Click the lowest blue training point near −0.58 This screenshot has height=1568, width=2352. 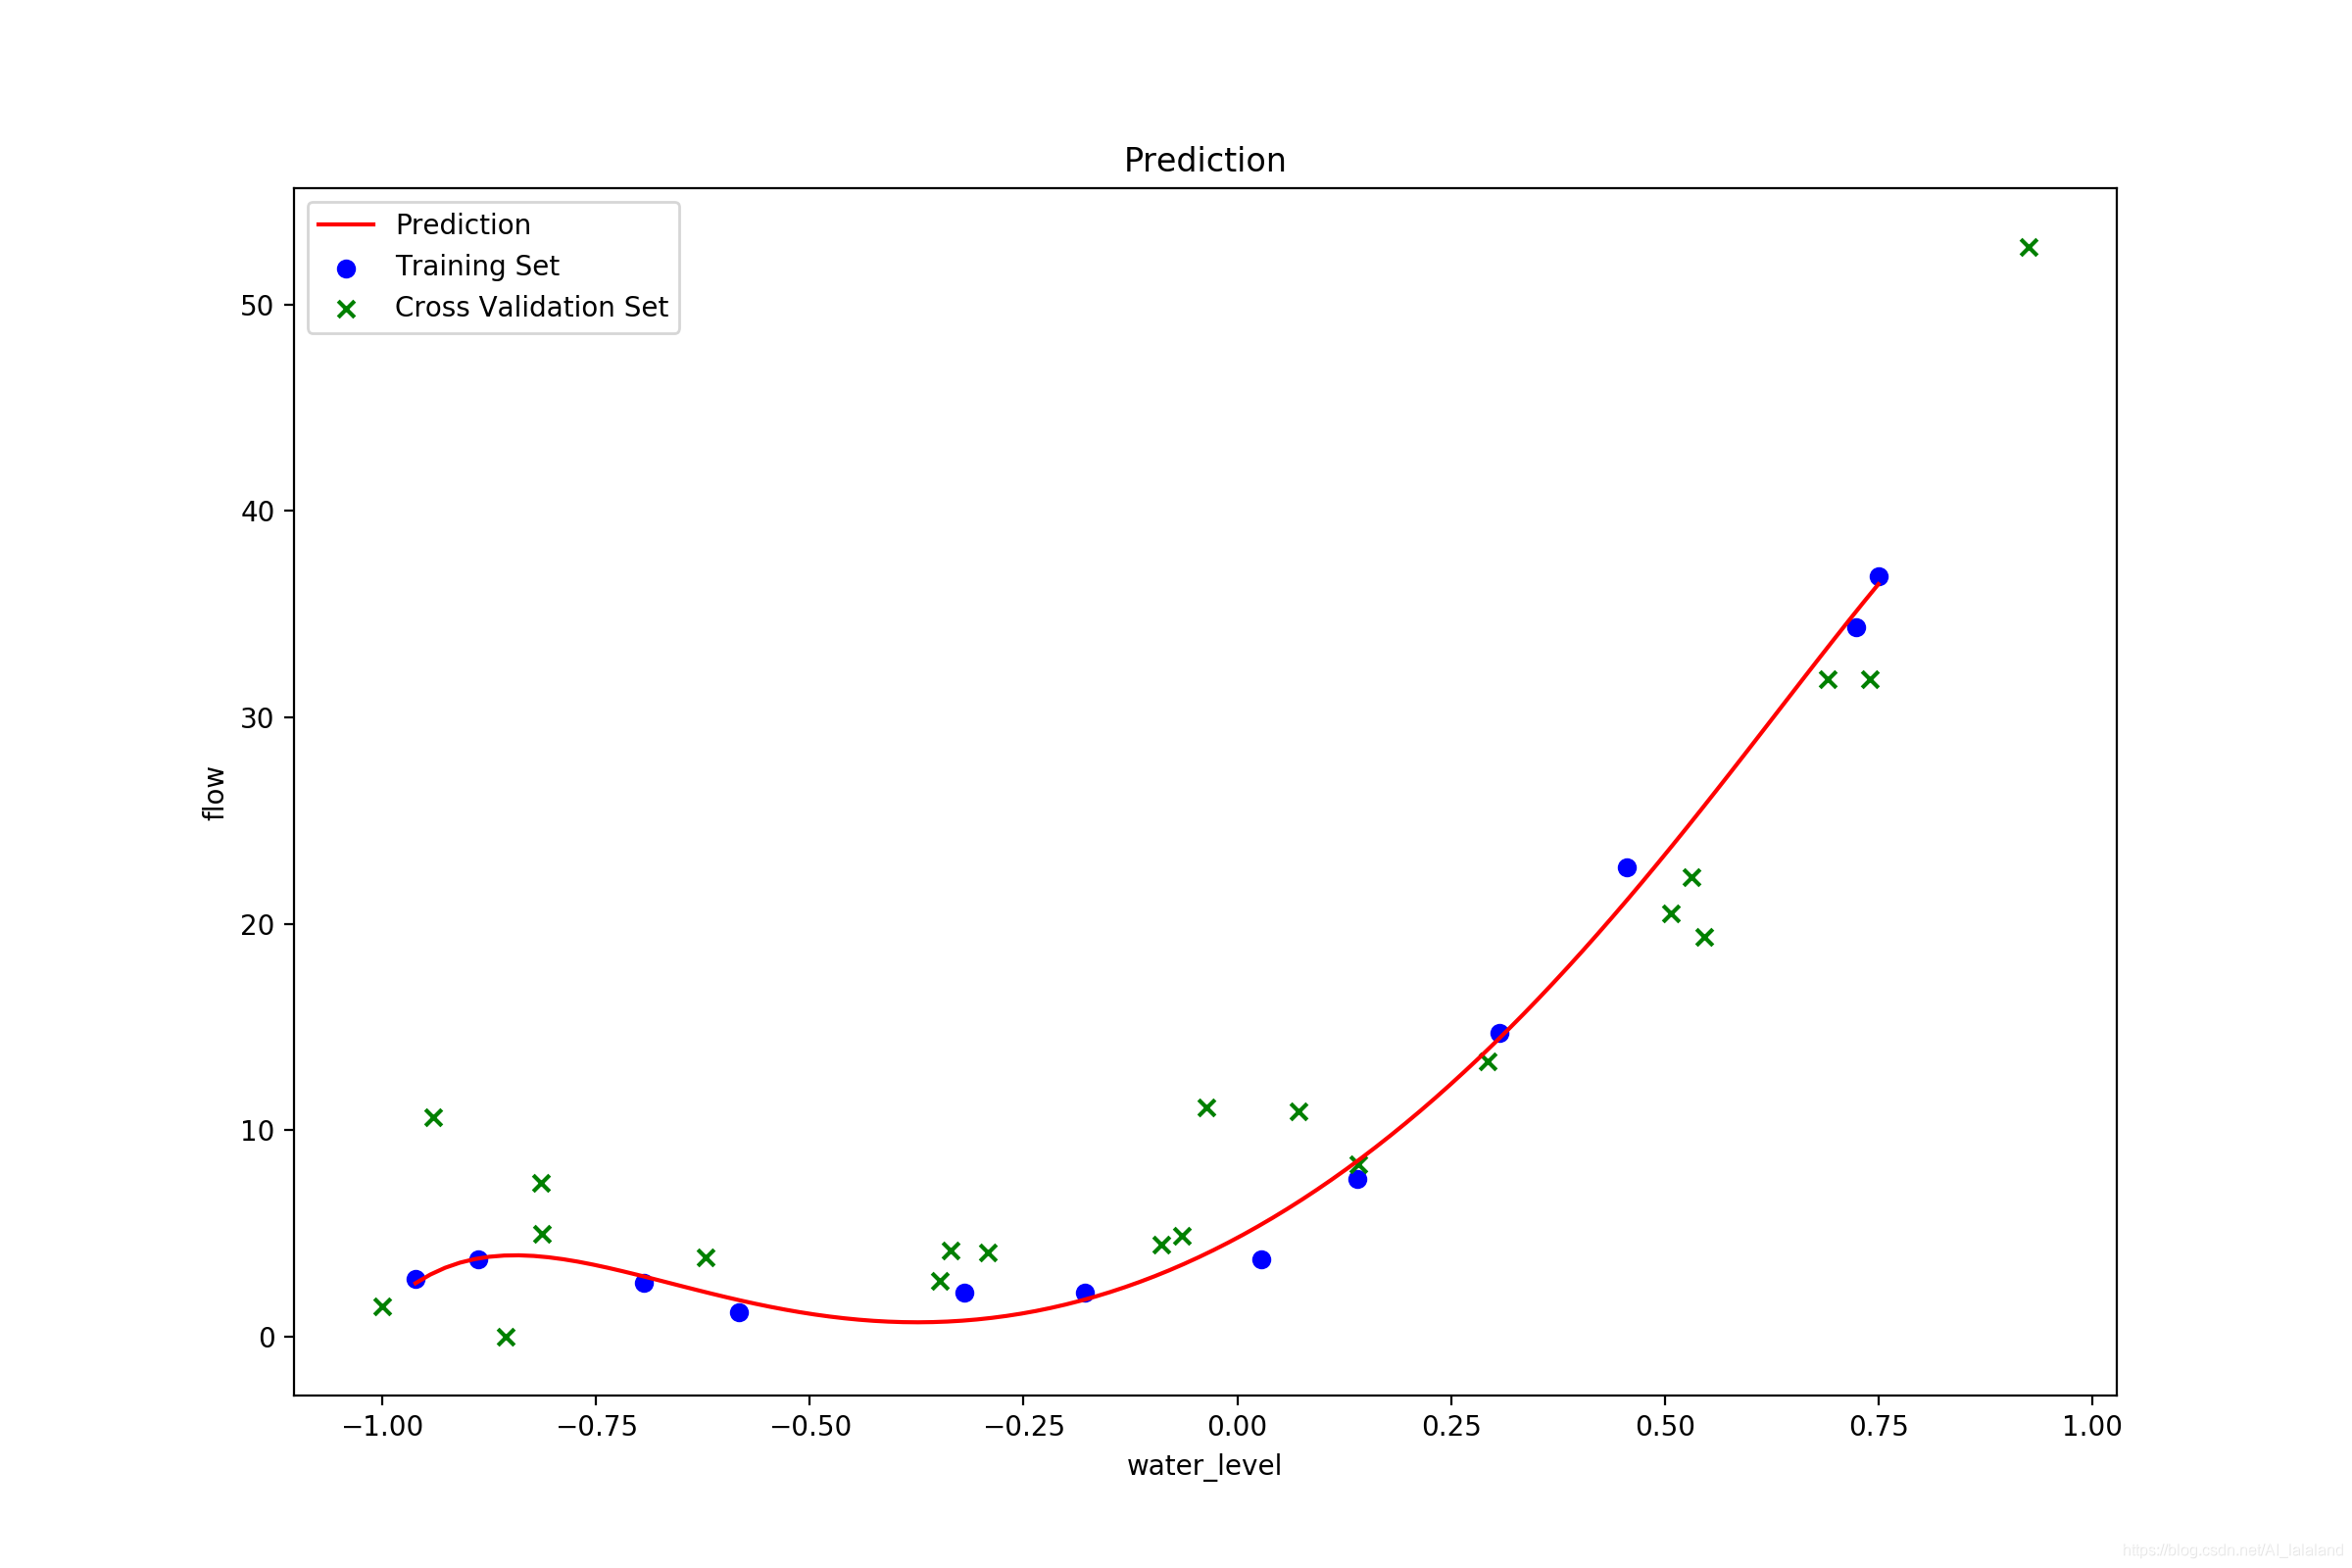pos(739,1313)
